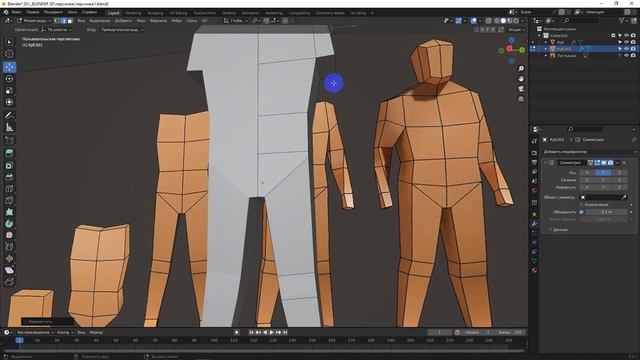Open Modifiers wrench tab in Properties
Image resolution: width=640 pixels, height=360 pixels.
tap(534, 224)
